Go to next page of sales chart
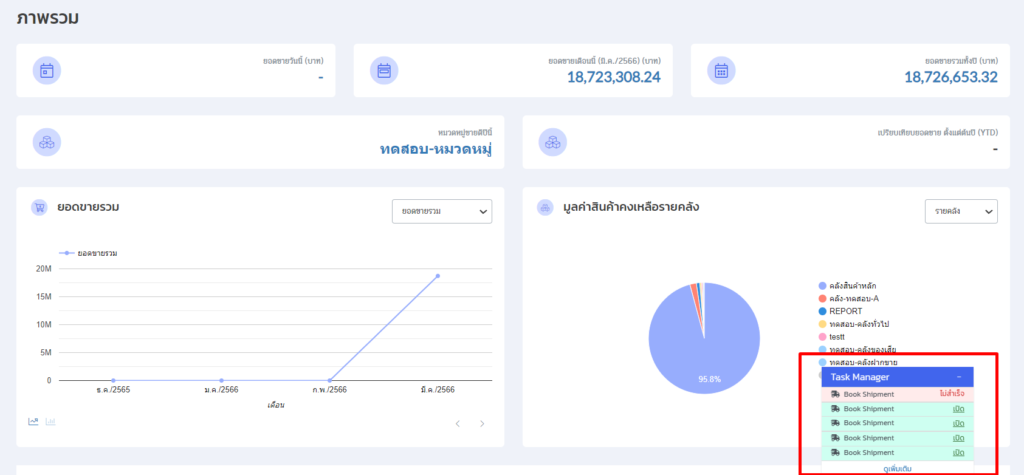Viewport: 1024px width, 475px height. [x=481, y=424]
